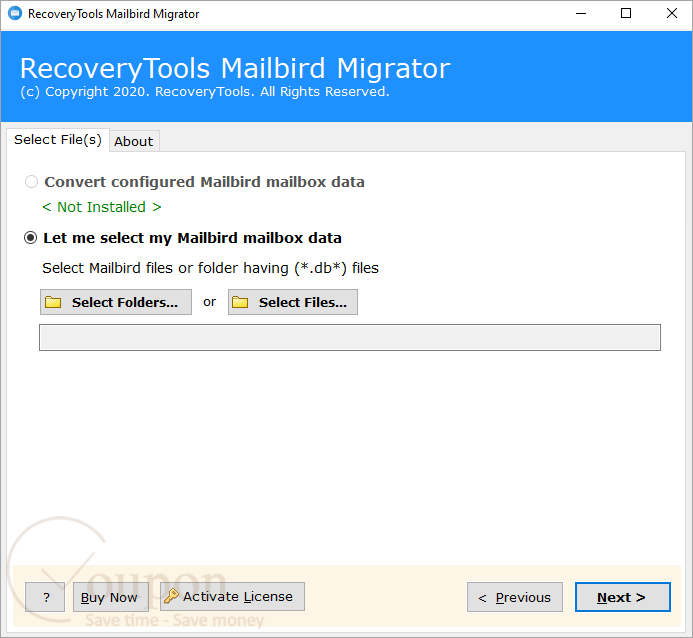693x638 pixels.
Task: Click the empty file path field
Action: point(350,338)
